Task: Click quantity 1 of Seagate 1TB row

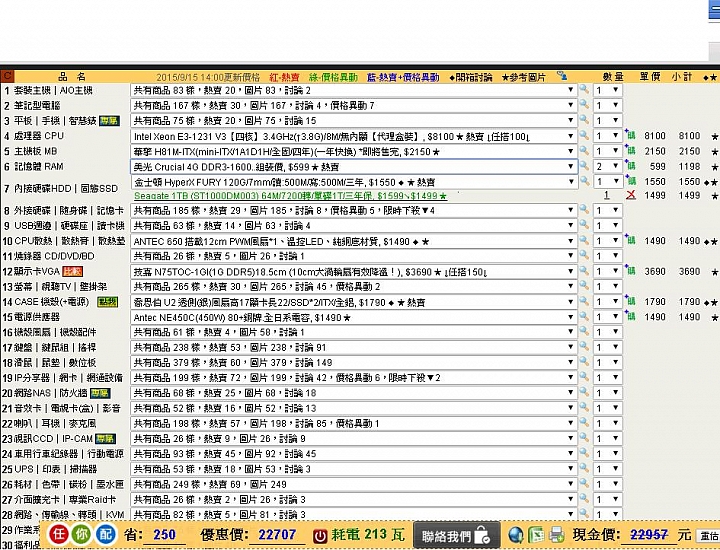Action: pyautogui.click(x=607, y=195)
